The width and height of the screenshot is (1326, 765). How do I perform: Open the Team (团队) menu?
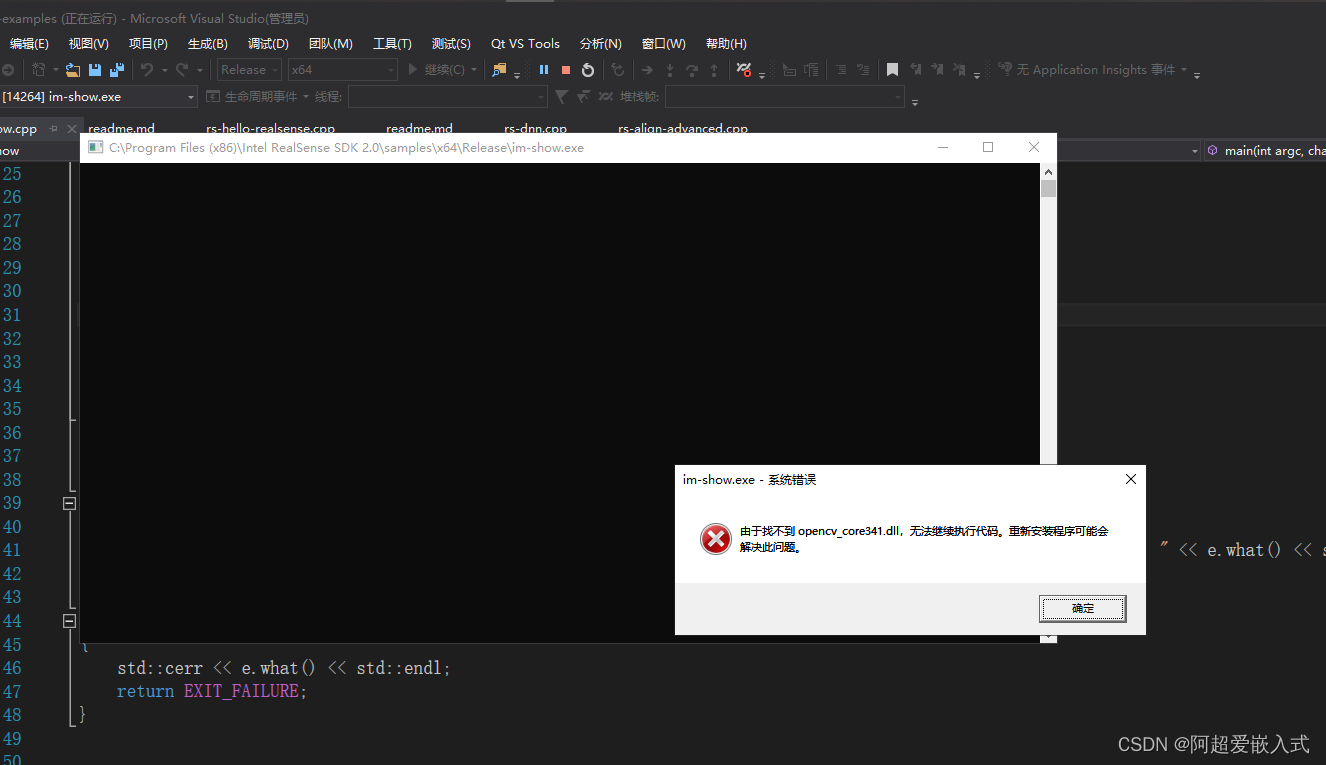click(331, 44)
